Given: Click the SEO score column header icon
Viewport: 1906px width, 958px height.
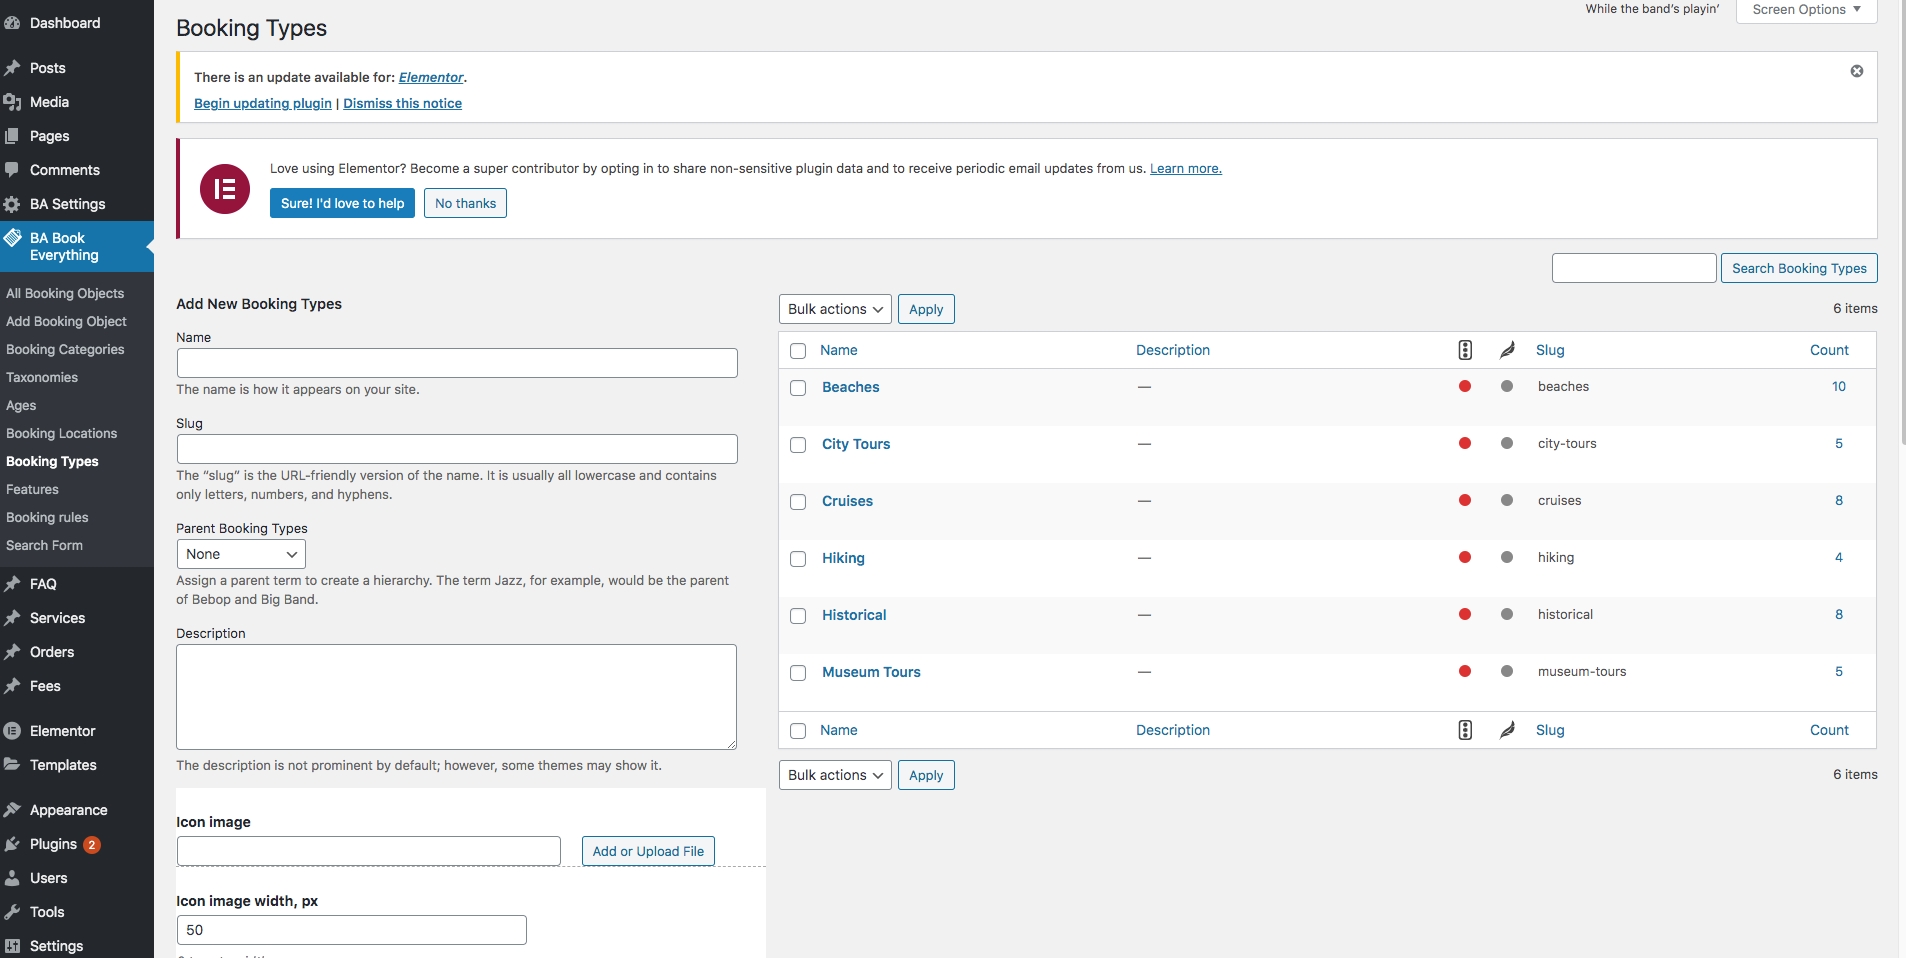Looking at the screenshot, I should (x=1464, y=350).
